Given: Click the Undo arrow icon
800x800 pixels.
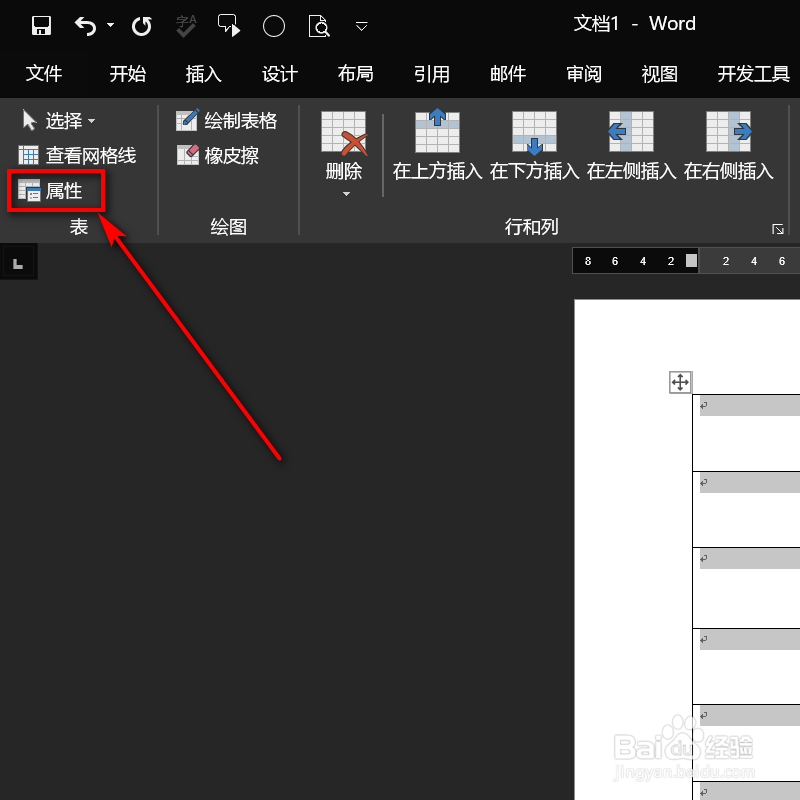Looking at the screenshot, I should (x=85, y=26).
